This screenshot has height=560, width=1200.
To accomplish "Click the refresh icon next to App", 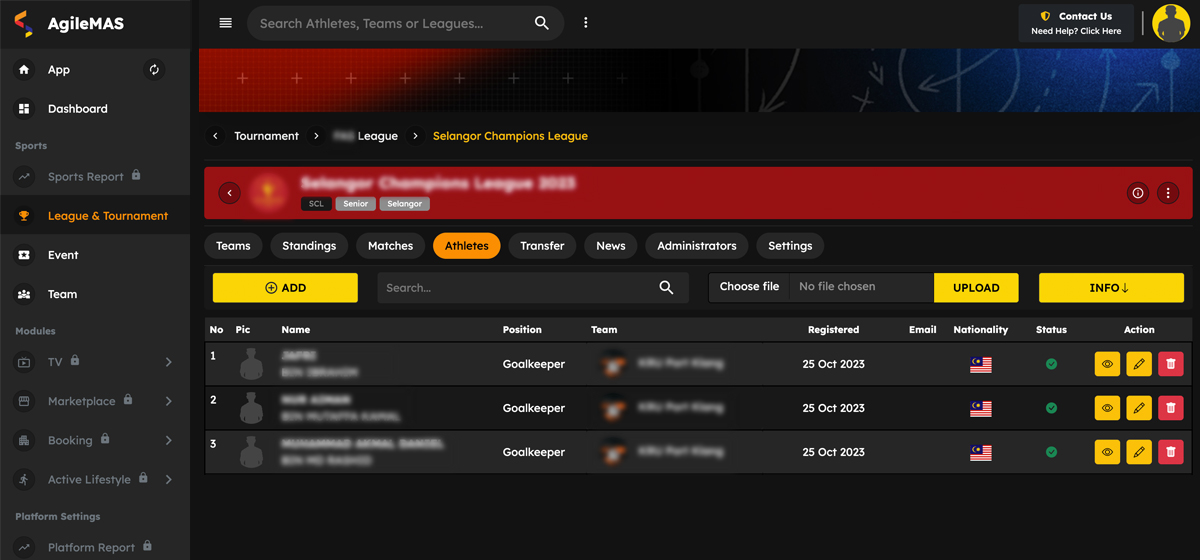I will pyautogui.click(x=154, y=70).
